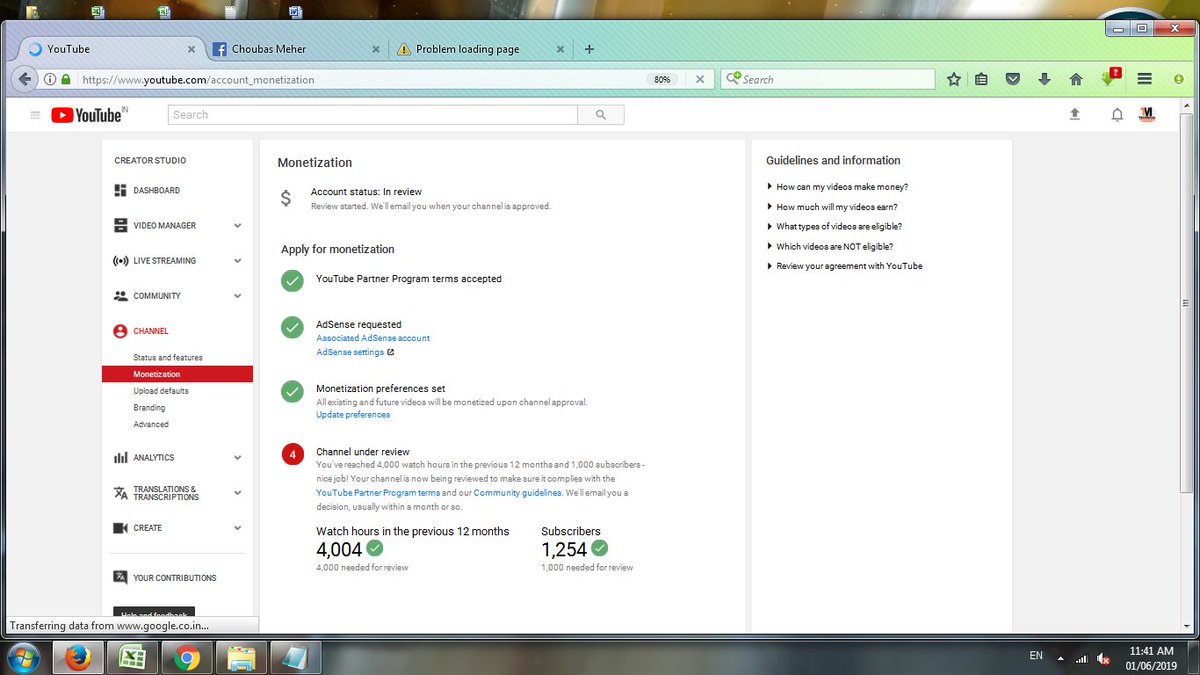Open Firefox downloads arrow
Viewport: 1200px width, 675px height.
click(1044, 79)
